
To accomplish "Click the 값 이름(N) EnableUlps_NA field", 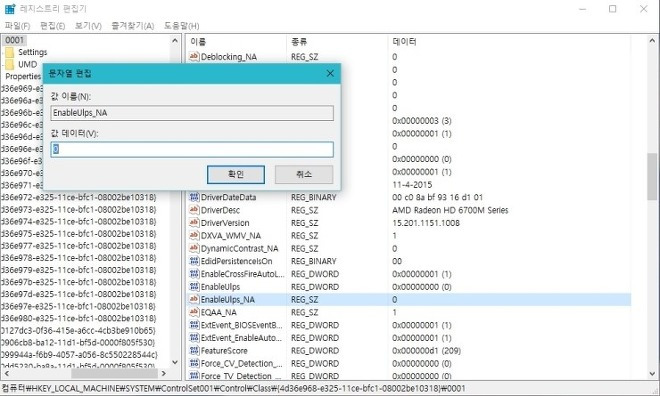I will 192,113.
